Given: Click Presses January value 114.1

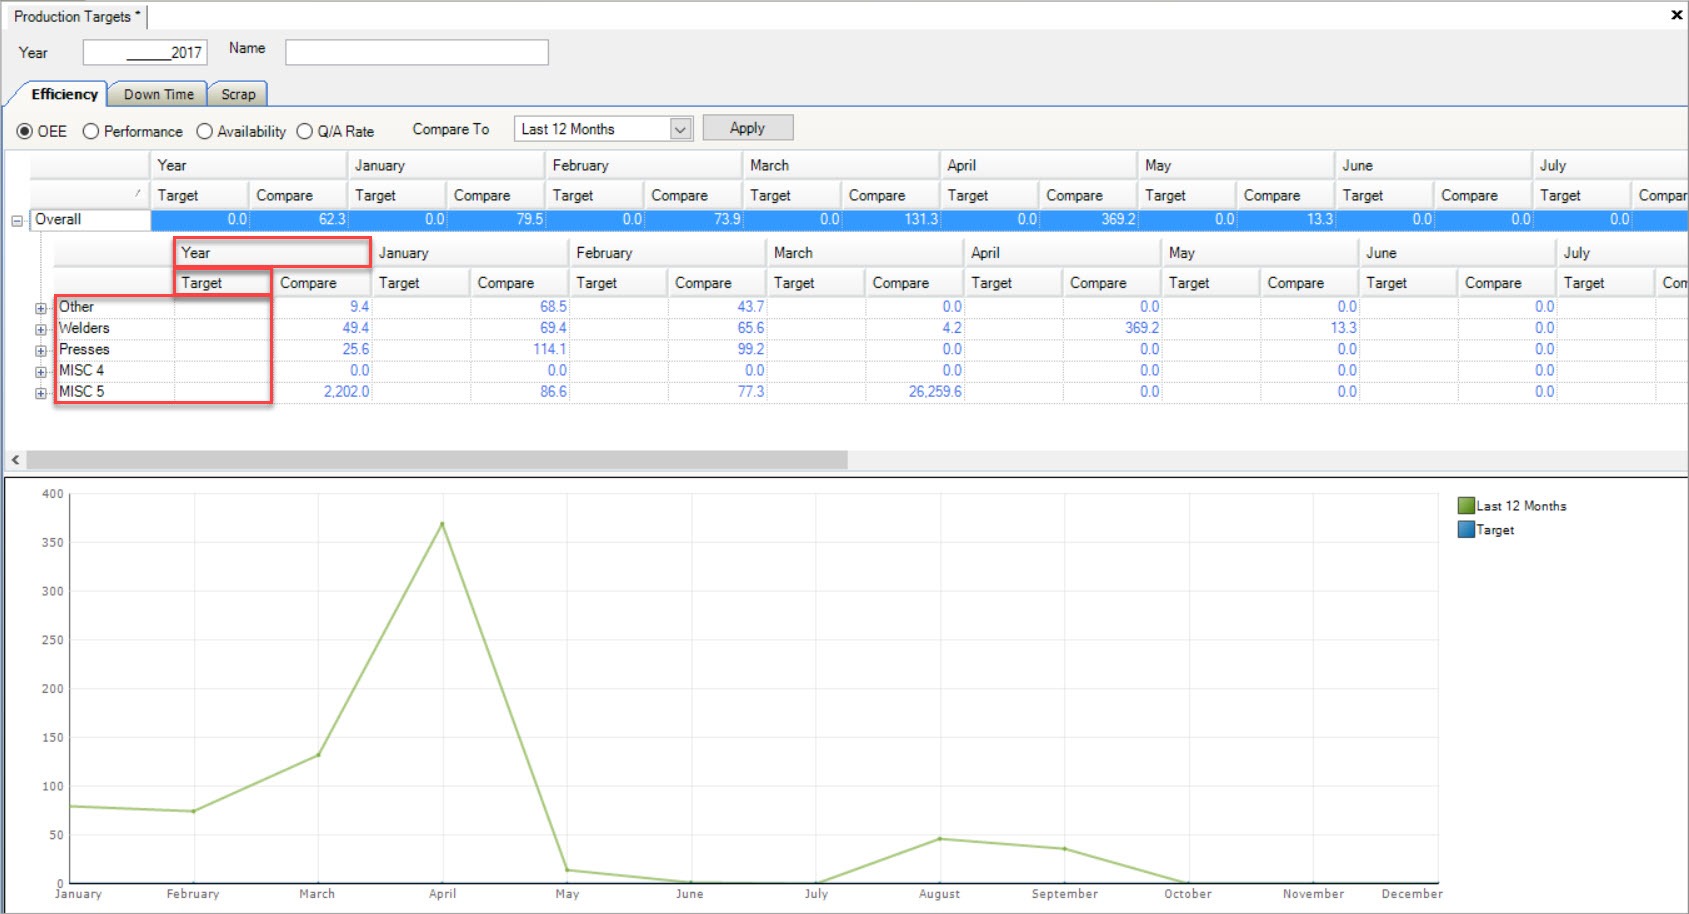Looking at the screenshot, I should pos(549,349).
